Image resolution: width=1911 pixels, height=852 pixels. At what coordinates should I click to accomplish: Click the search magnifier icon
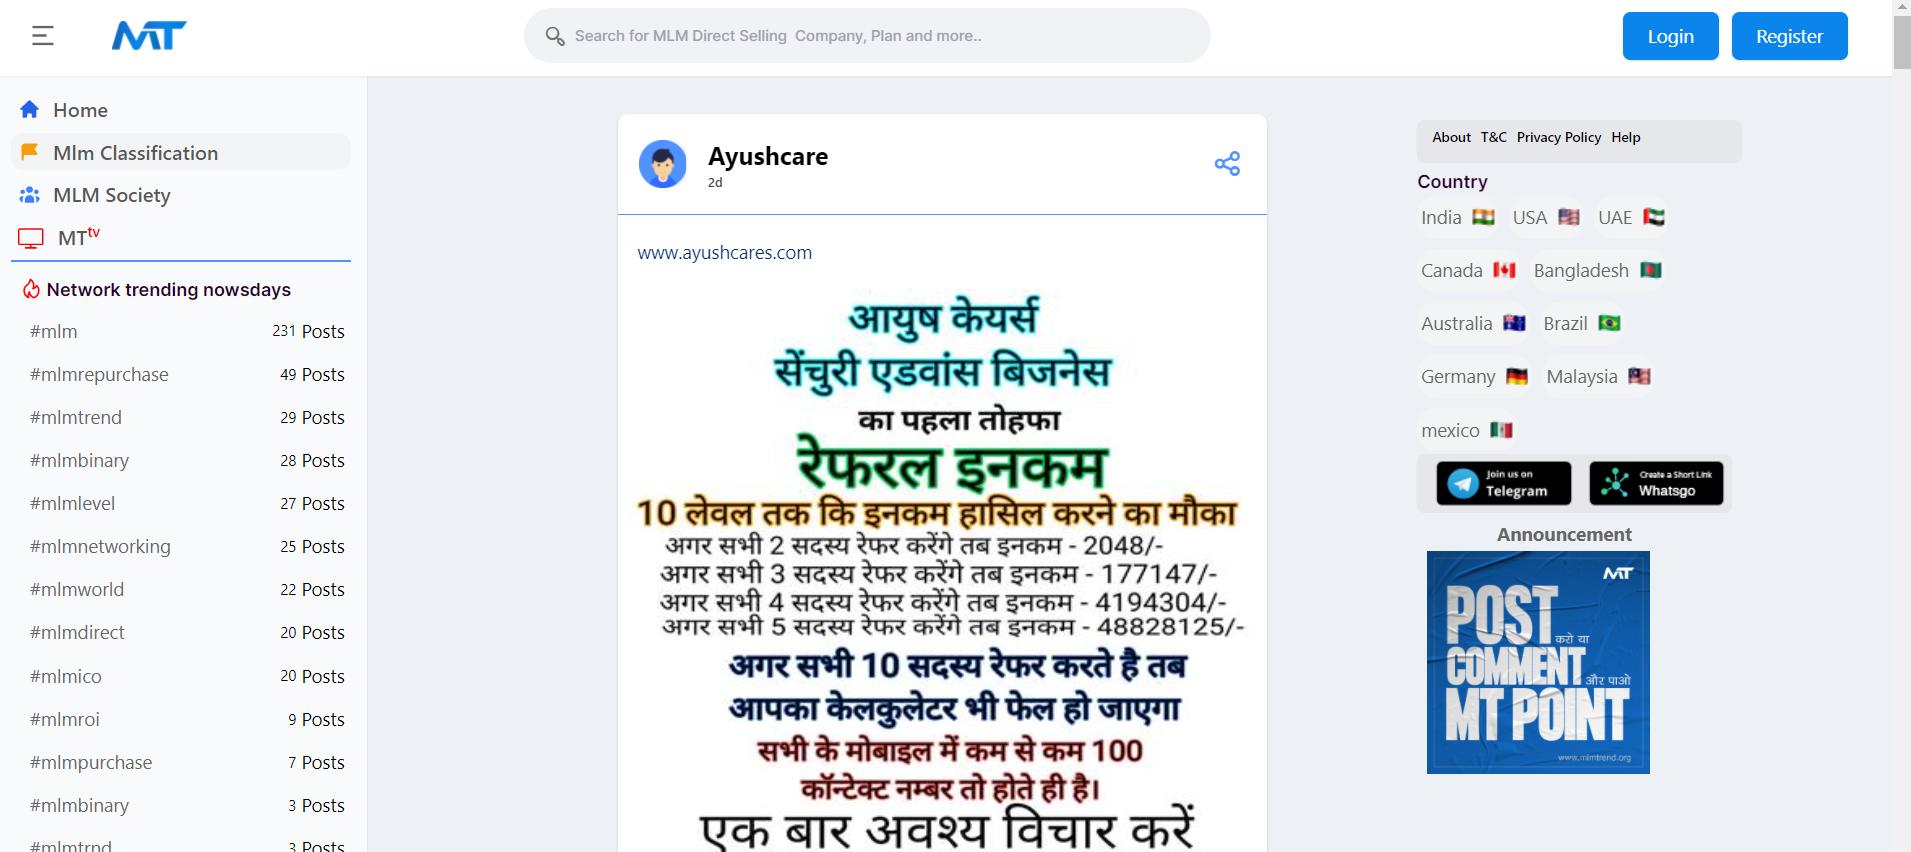(x=555, y=36)
